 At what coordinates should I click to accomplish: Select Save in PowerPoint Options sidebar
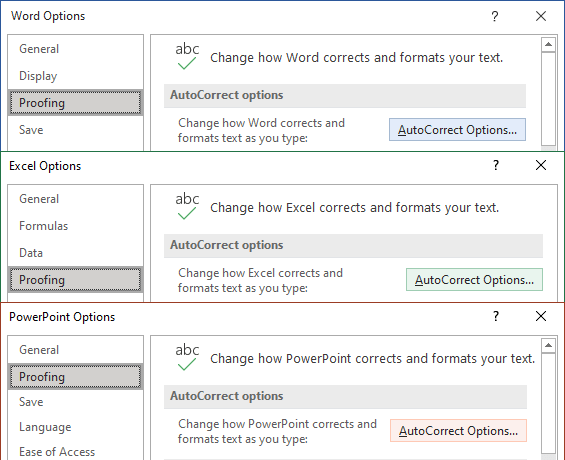pyautogui.click(x=75, y=402)
